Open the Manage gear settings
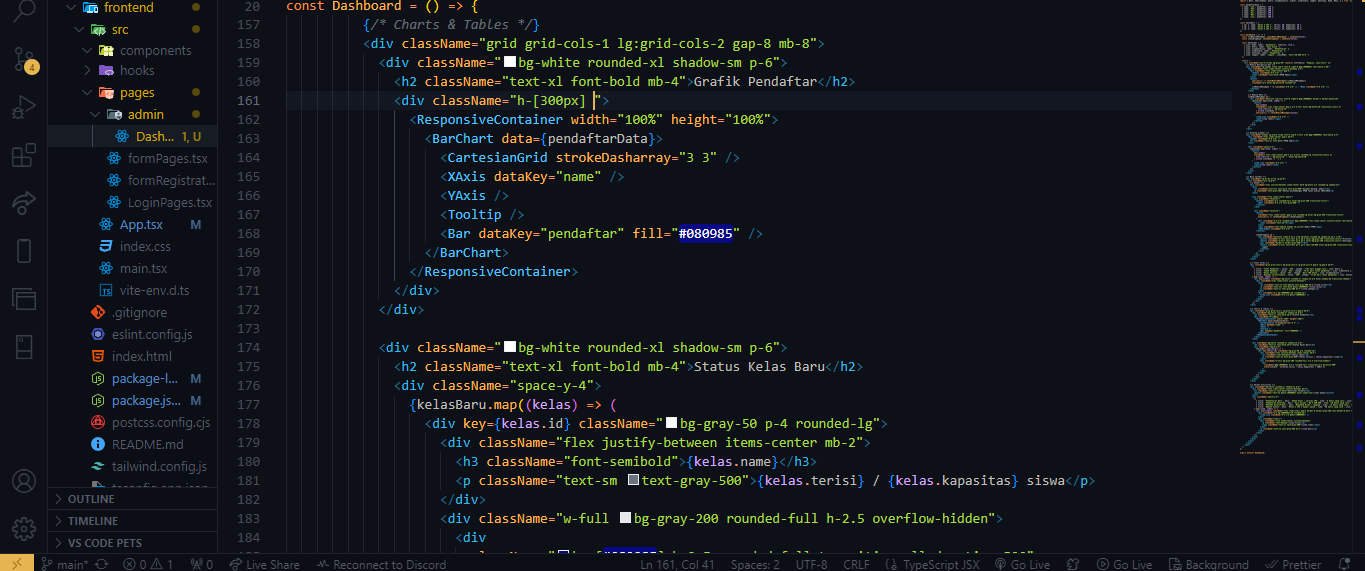This screenshot has width=1365, height=571. point(24,529)
